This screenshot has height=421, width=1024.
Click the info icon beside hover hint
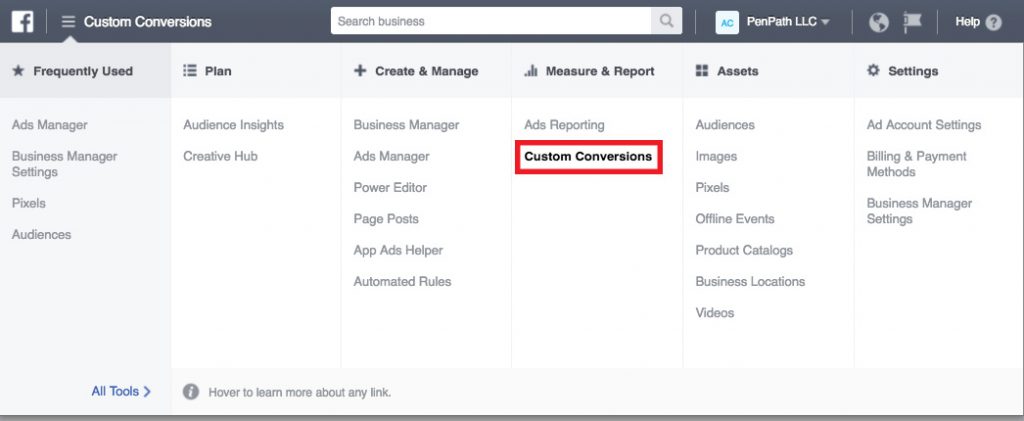[191, 392]
